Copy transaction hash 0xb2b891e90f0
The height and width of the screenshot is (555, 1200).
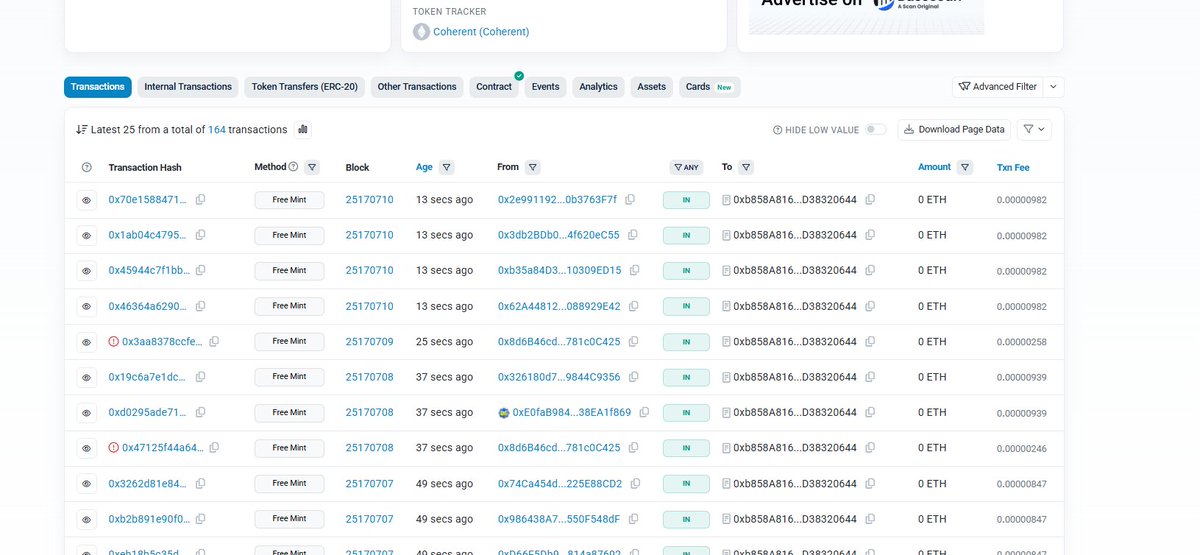pyautogui.click(x=201, y=519)
